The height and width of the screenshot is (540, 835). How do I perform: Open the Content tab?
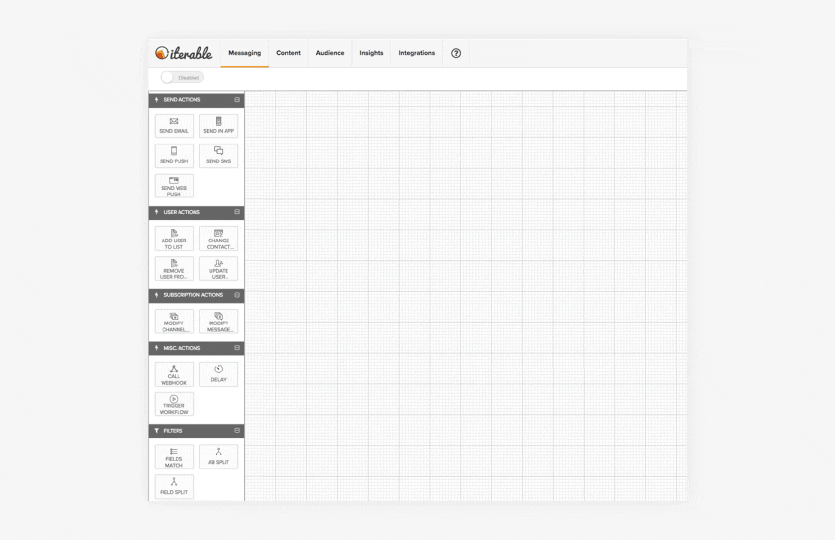(x=288, y=53)
